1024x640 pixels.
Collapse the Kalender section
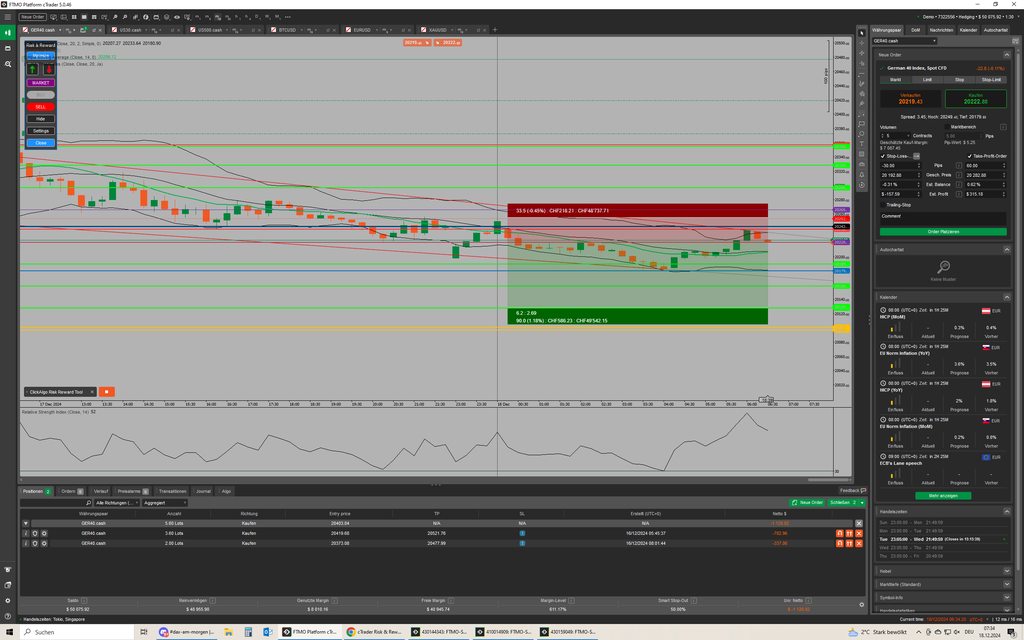pos(1006,297)
